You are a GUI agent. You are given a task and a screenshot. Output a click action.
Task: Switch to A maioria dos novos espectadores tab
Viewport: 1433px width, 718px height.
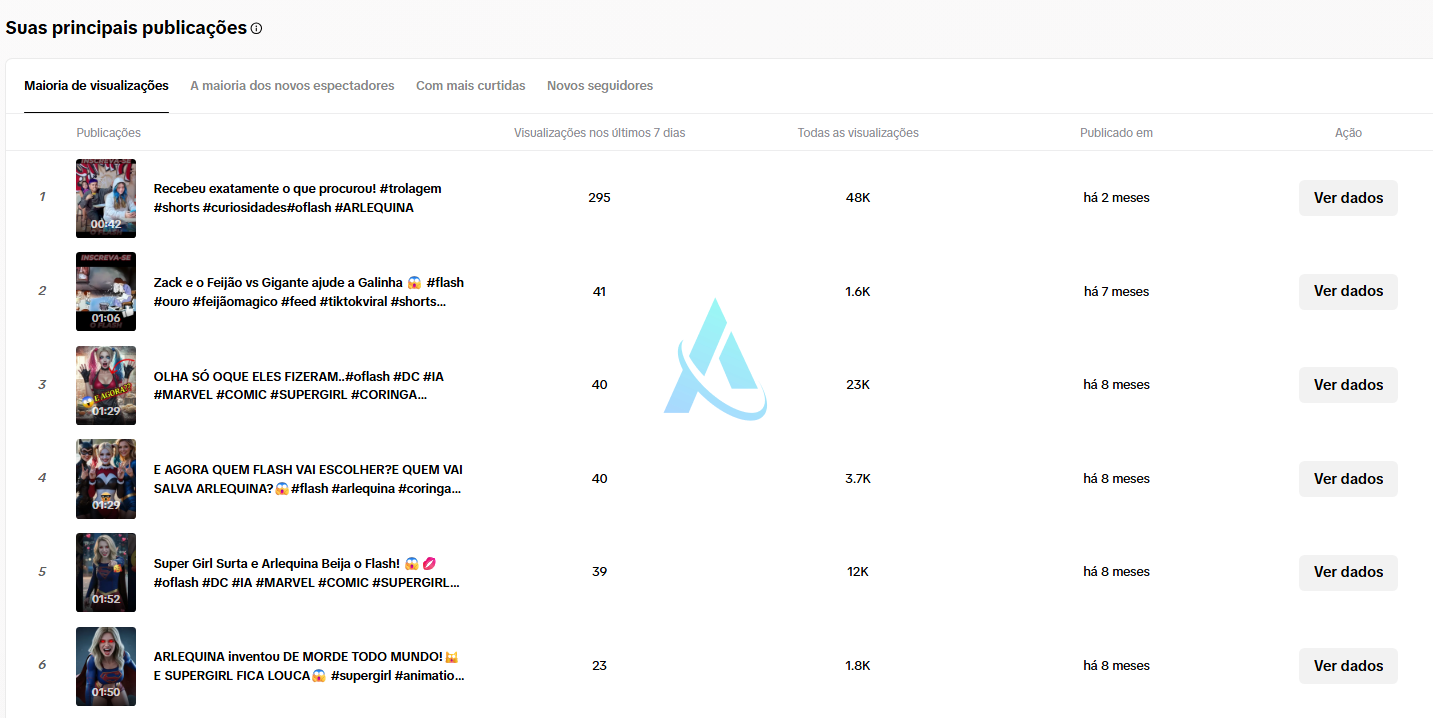click(292, 86)
